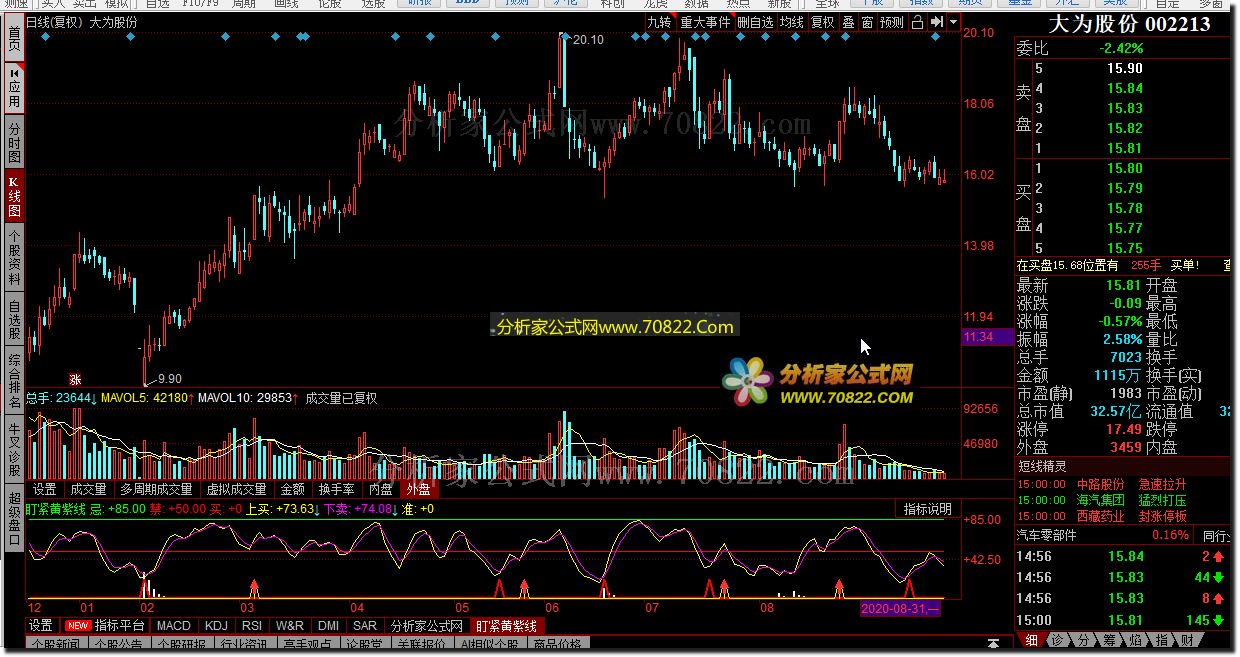
Task: Select the 财 finance tab
Action: (1187, 640)
